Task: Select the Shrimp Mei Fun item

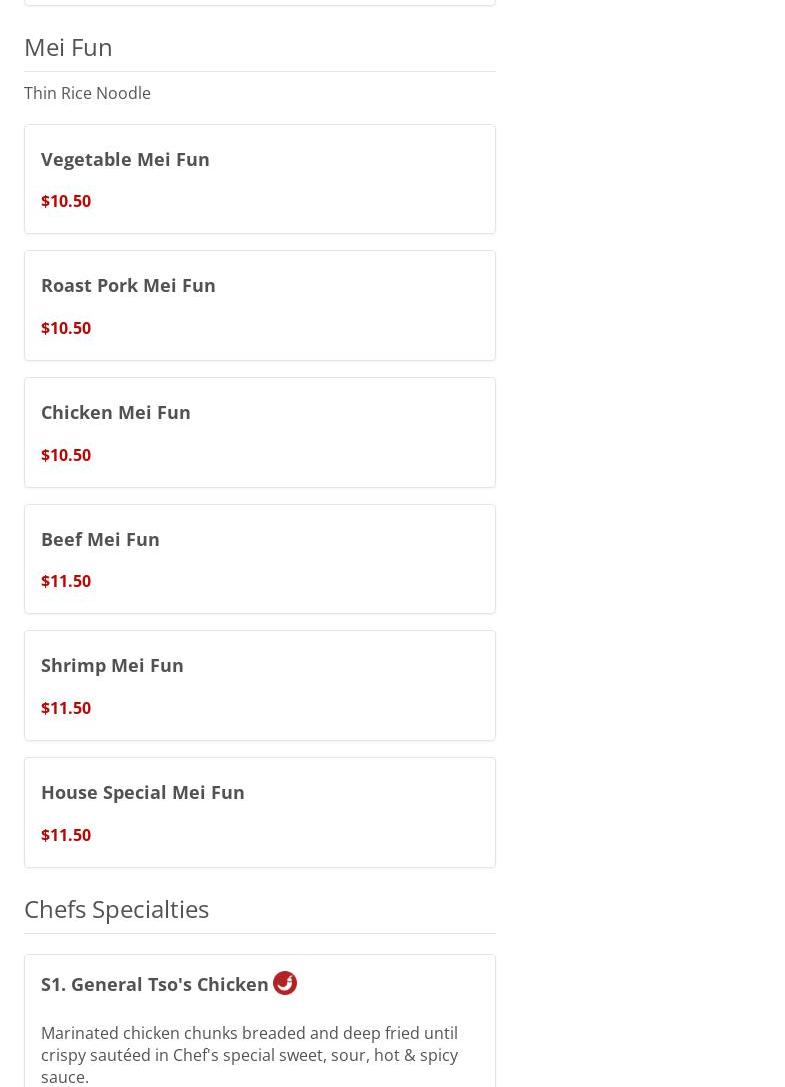Action: [x=259, y=686]
